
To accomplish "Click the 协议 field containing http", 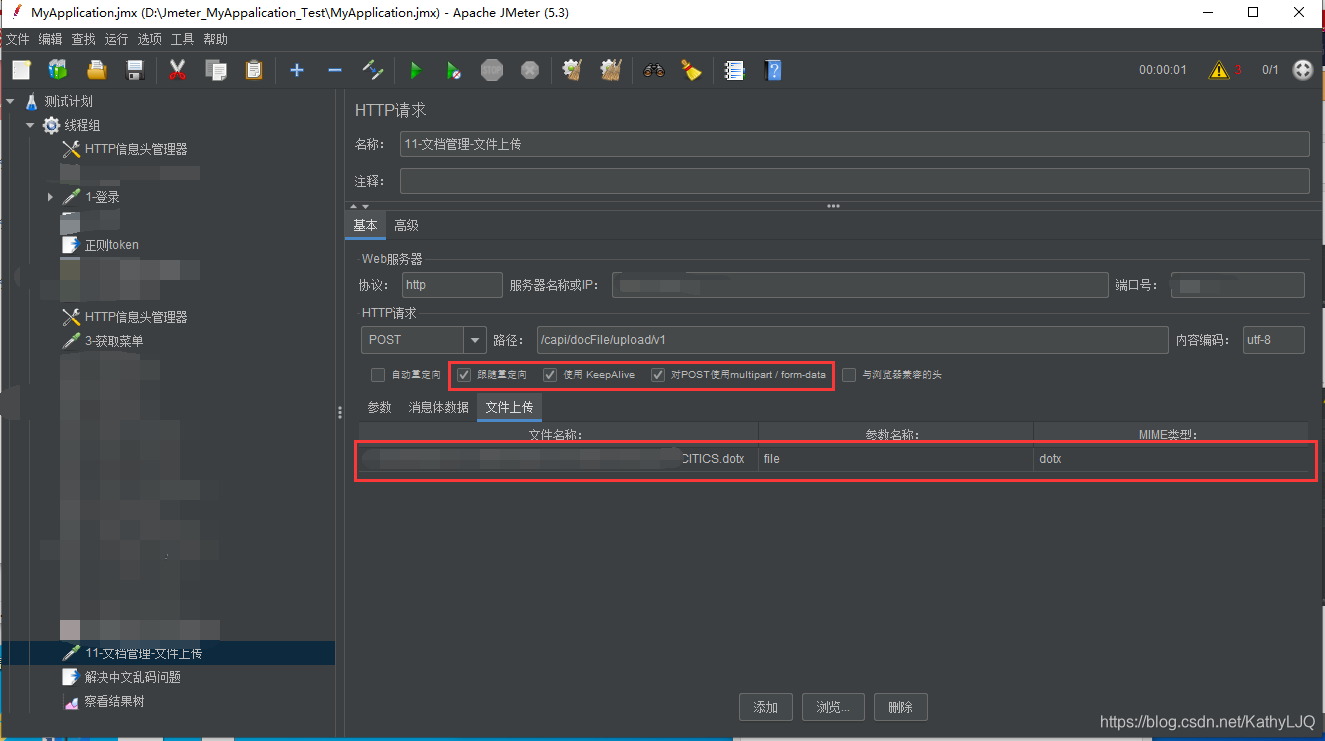I will [452, 285].
